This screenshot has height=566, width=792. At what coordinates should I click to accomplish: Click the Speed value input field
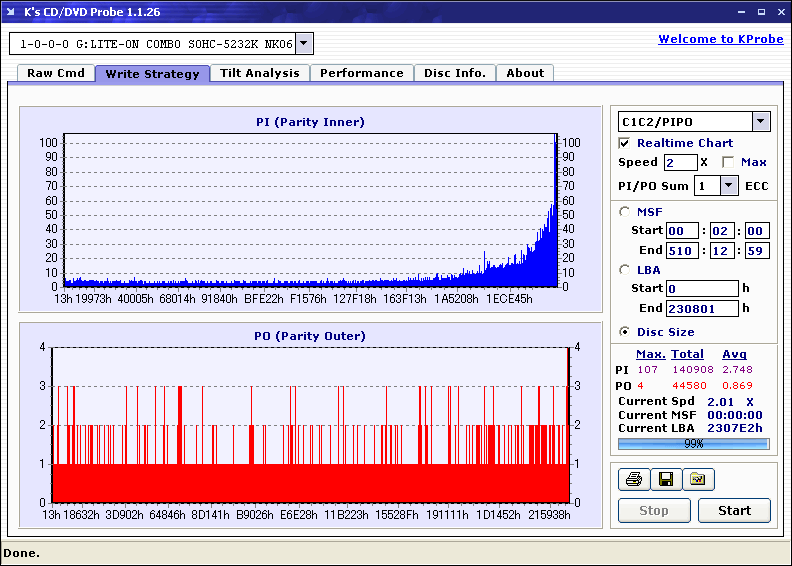[680, 162]
